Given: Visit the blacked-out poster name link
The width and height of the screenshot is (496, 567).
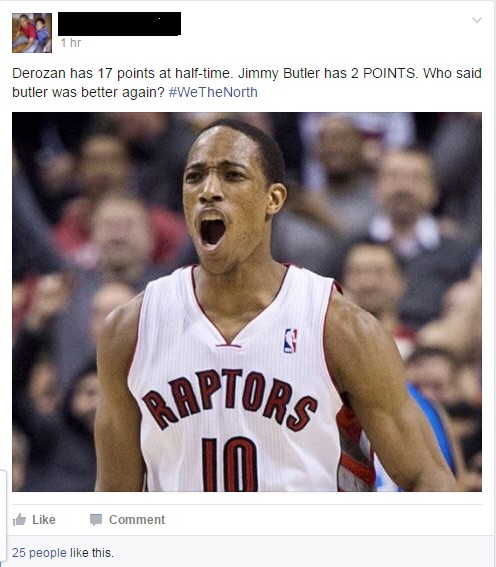Looking at the screenshot, I should tap(119, 24).
